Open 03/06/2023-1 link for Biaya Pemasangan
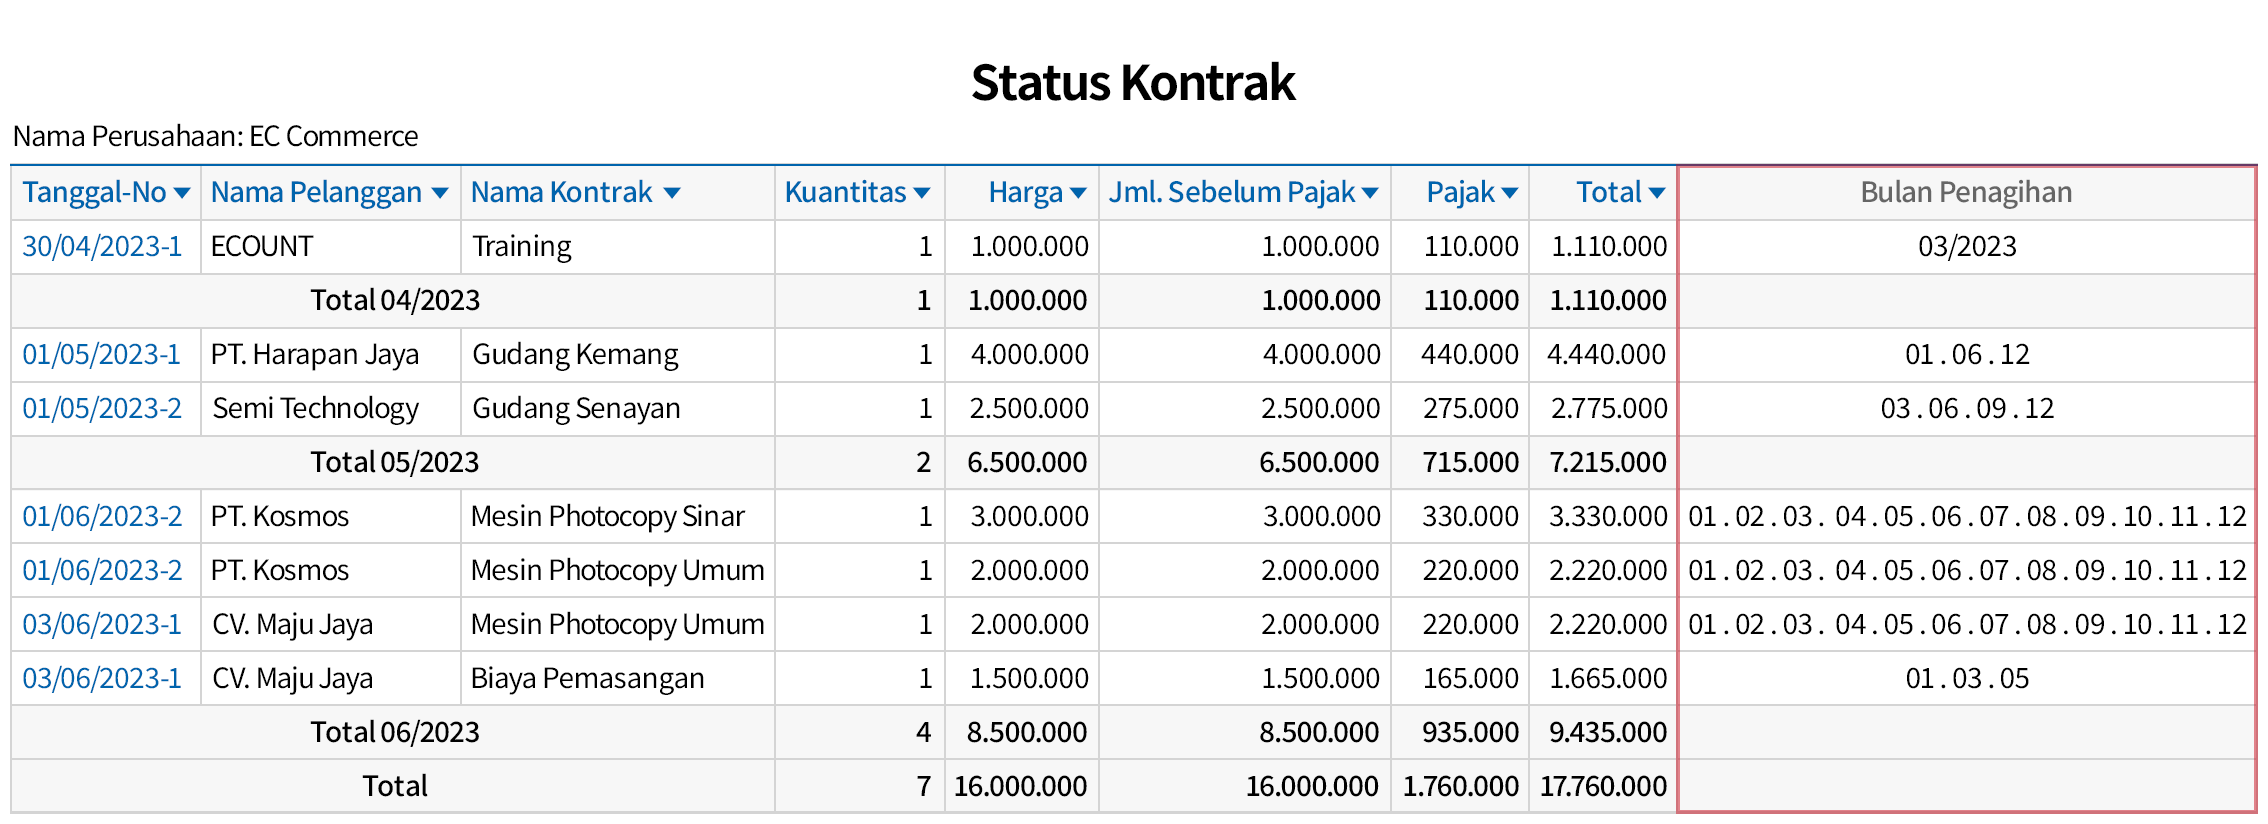 (102, 679)
